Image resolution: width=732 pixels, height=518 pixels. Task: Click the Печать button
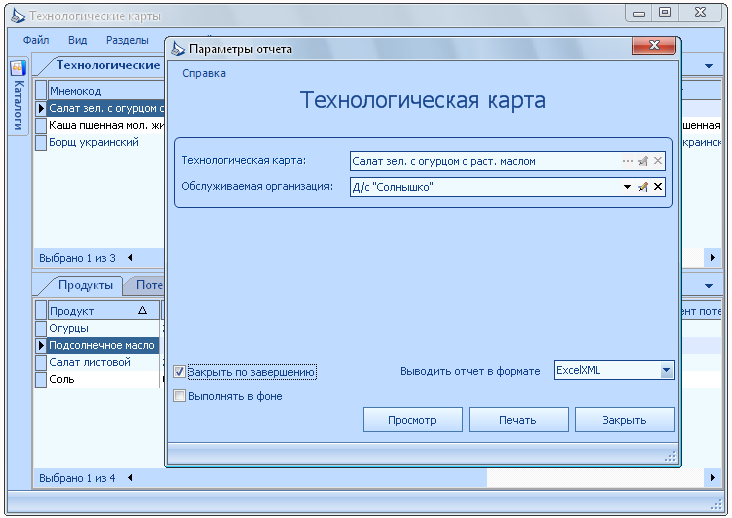tap(518, 420)
